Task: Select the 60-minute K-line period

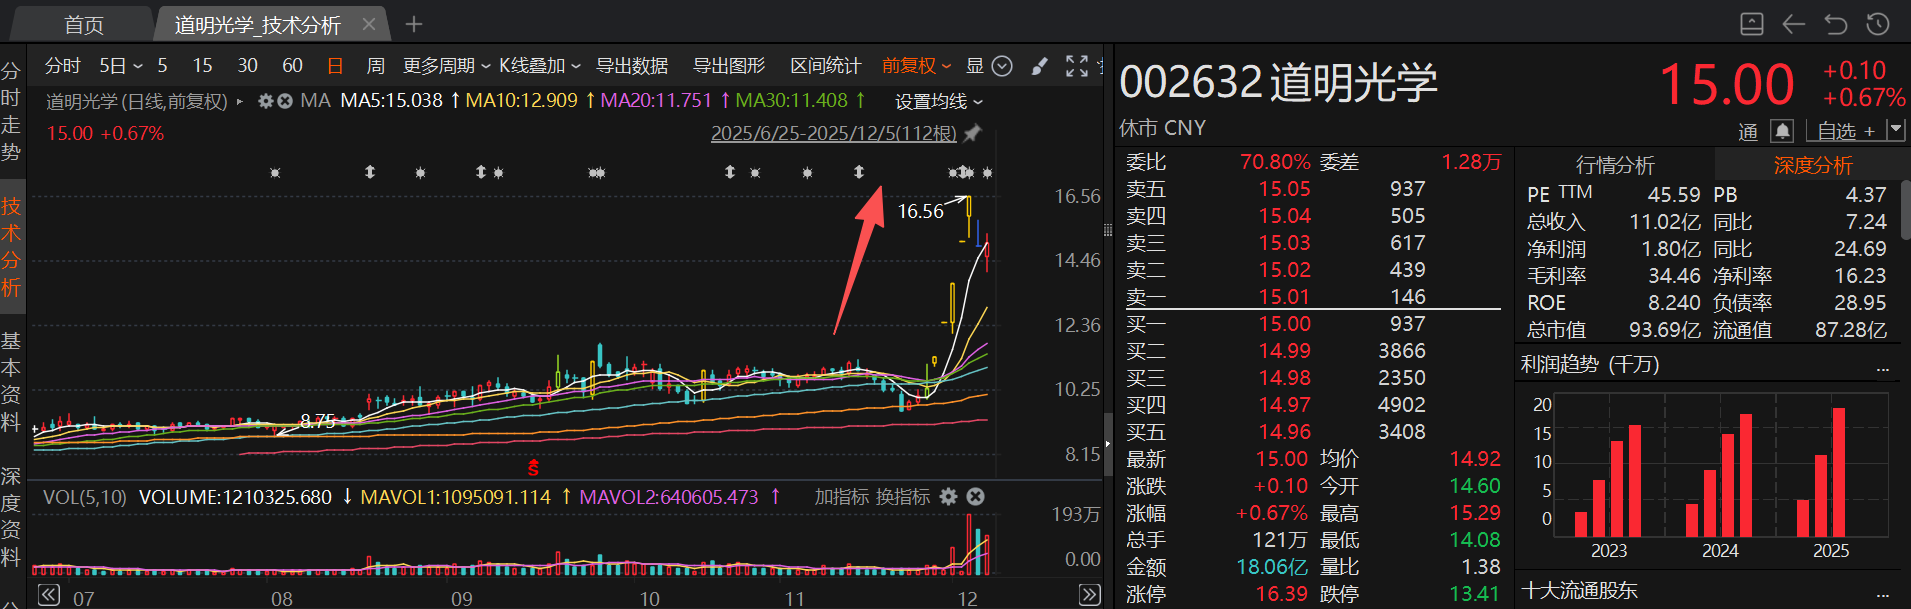Action: click(292, 66)
